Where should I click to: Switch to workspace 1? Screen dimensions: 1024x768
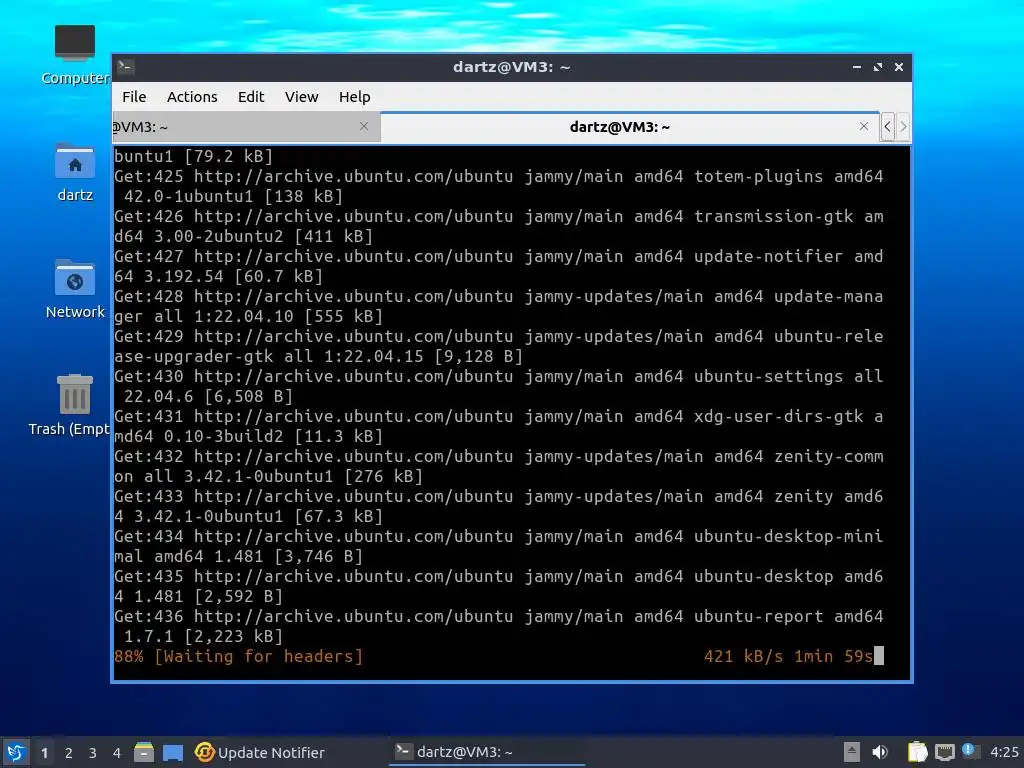point(44,753)
